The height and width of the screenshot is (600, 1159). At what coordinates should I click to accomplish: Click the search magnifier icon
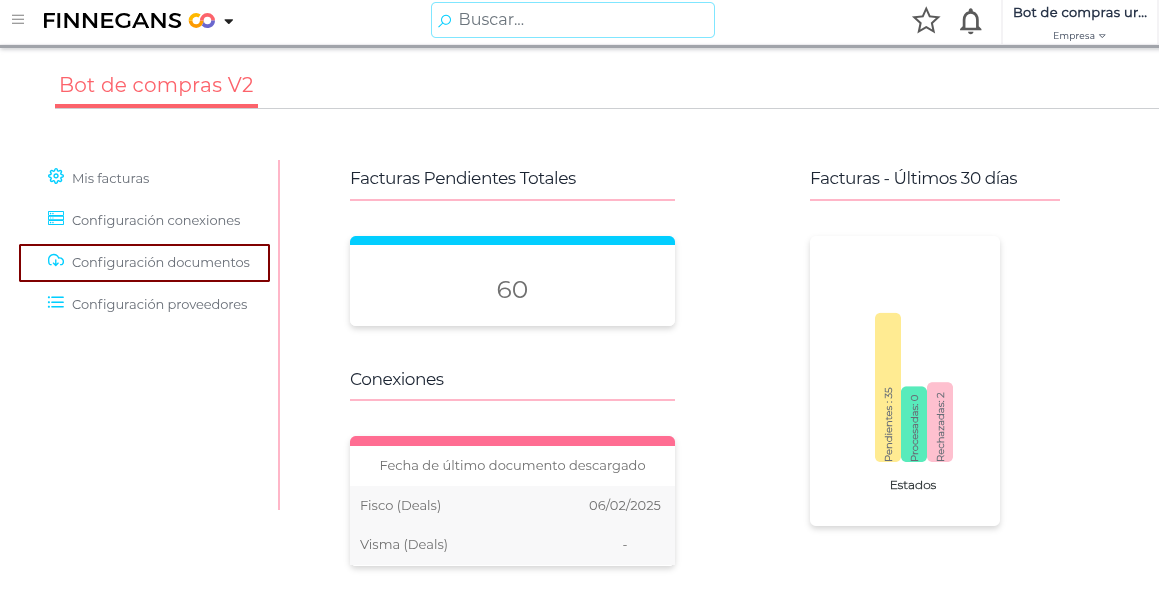pyautogui.click(x=445, y=20)
